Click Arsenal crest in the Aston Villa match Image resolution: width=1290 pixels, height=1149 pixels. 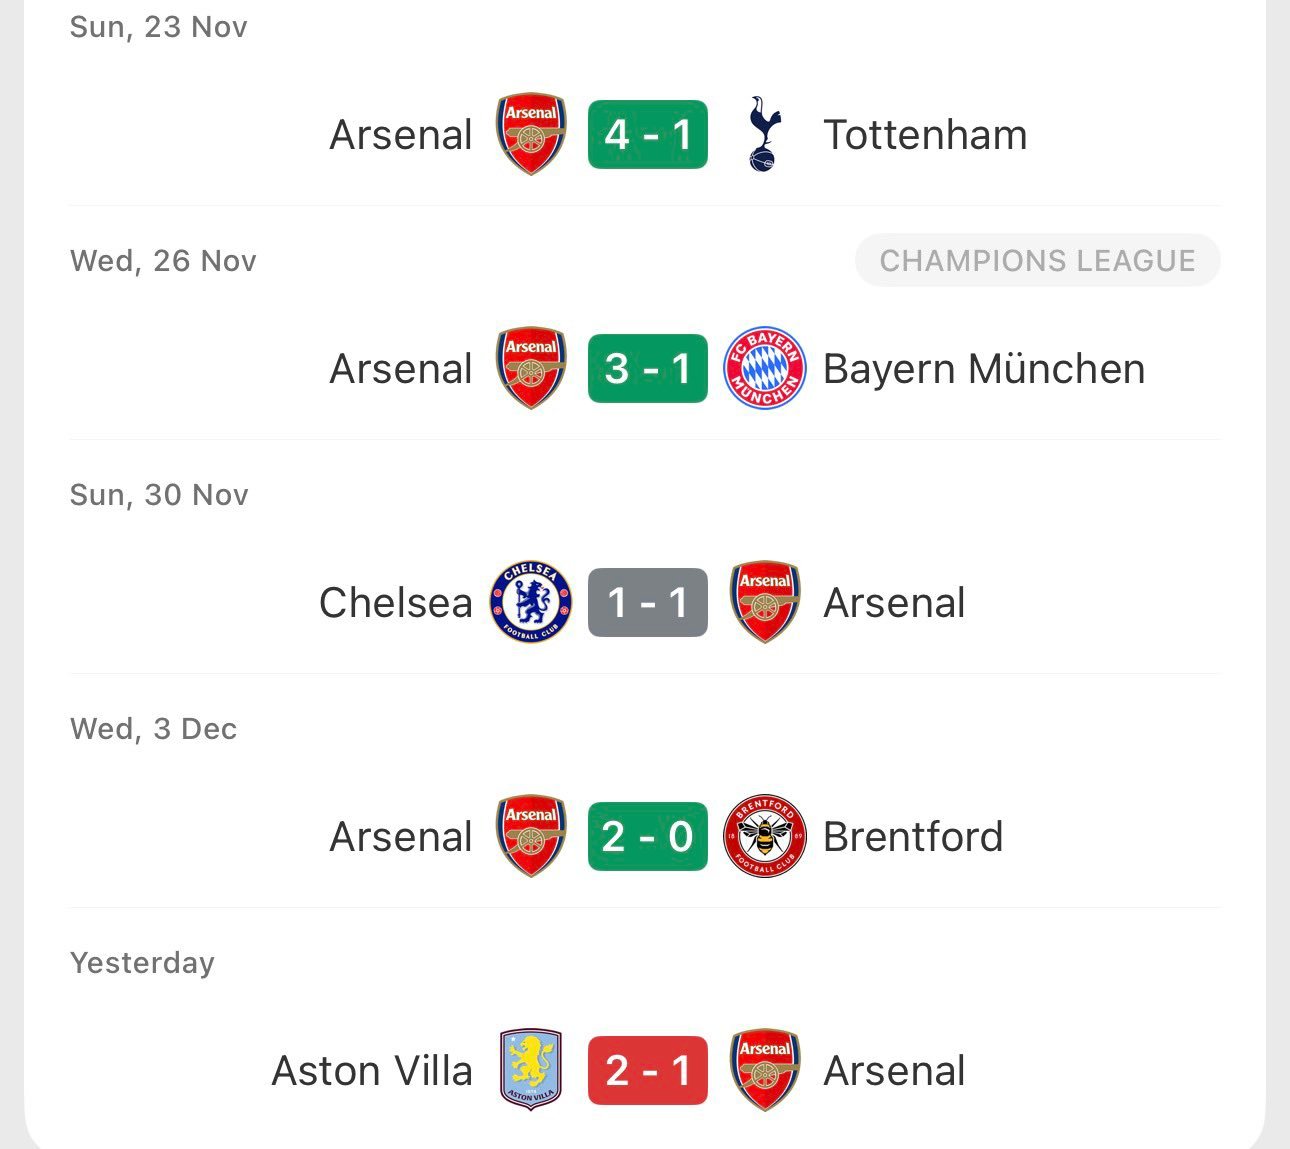point(765,1070)
